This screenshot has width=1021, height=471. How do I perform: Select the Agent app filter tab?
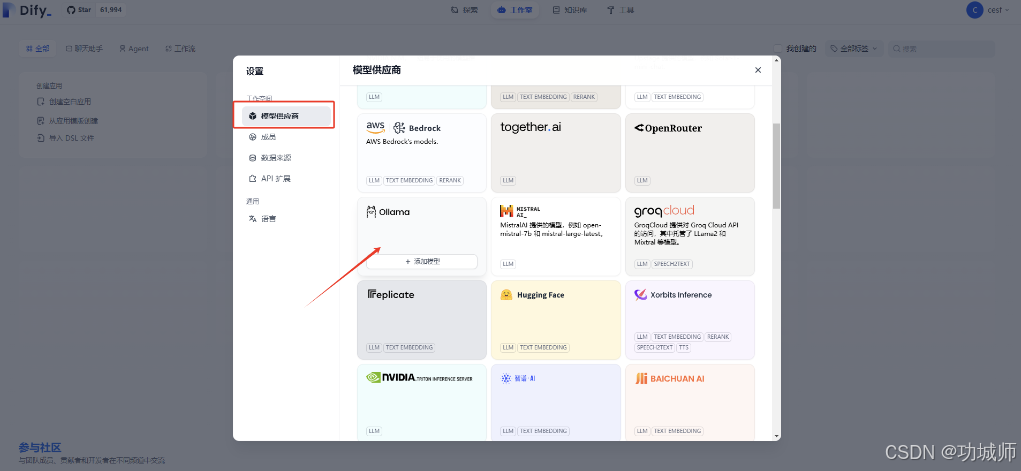coord(134,48)
